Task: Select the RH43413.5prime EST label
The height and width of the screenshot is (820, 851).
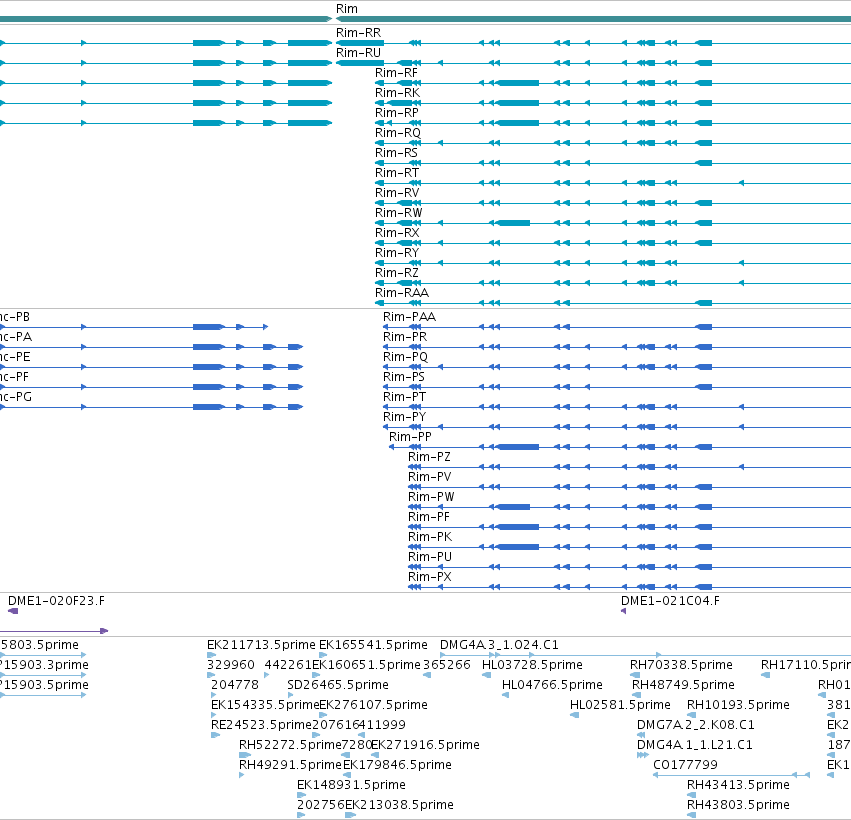Action: click(738, 785)
